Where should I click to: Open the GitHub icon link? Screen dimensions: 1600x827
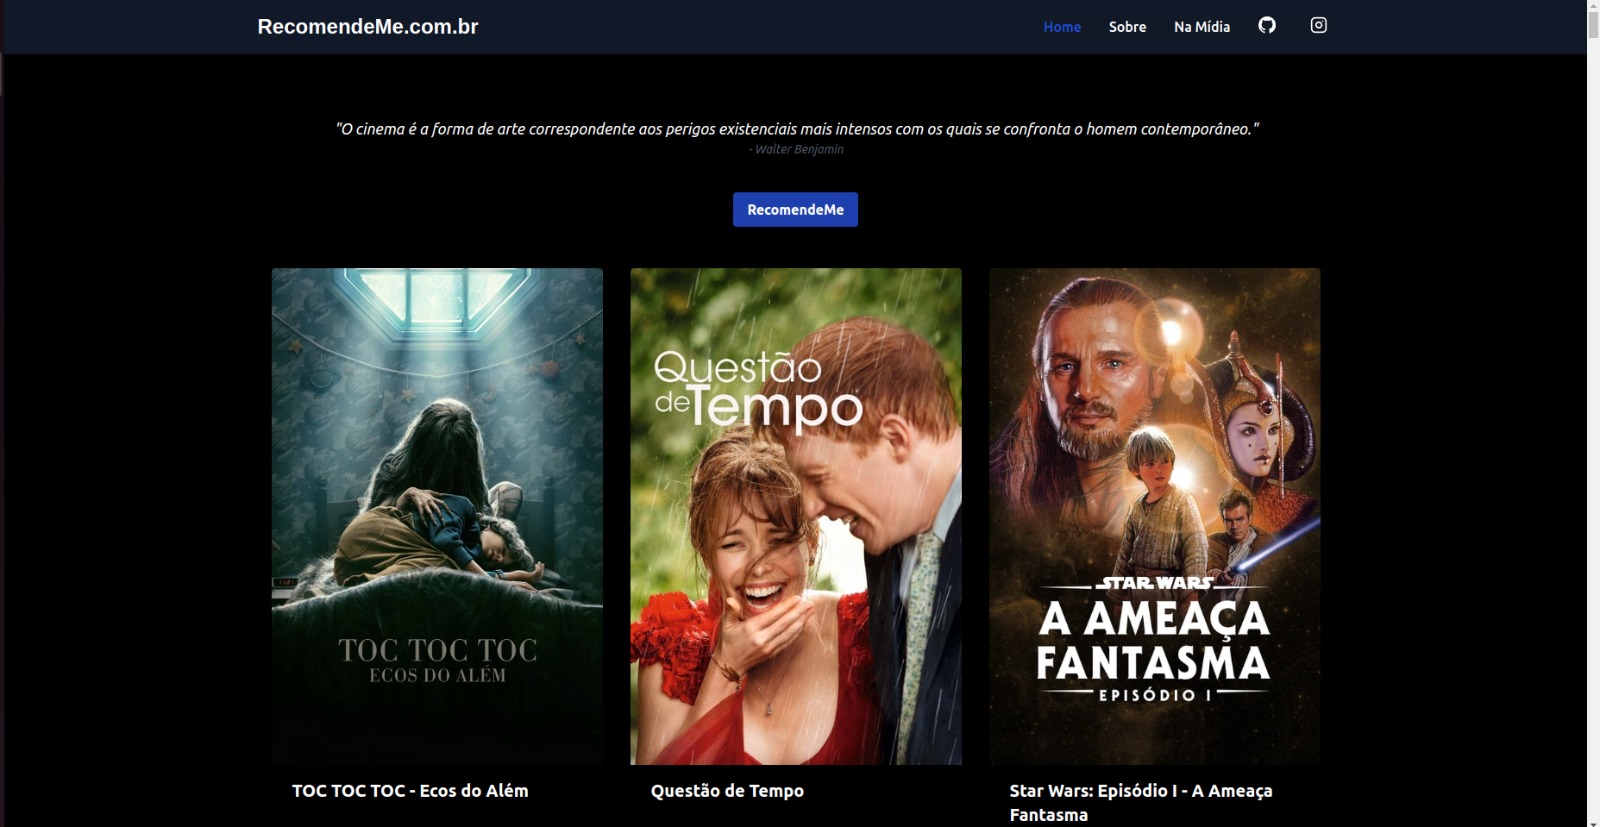point(1267,25)
